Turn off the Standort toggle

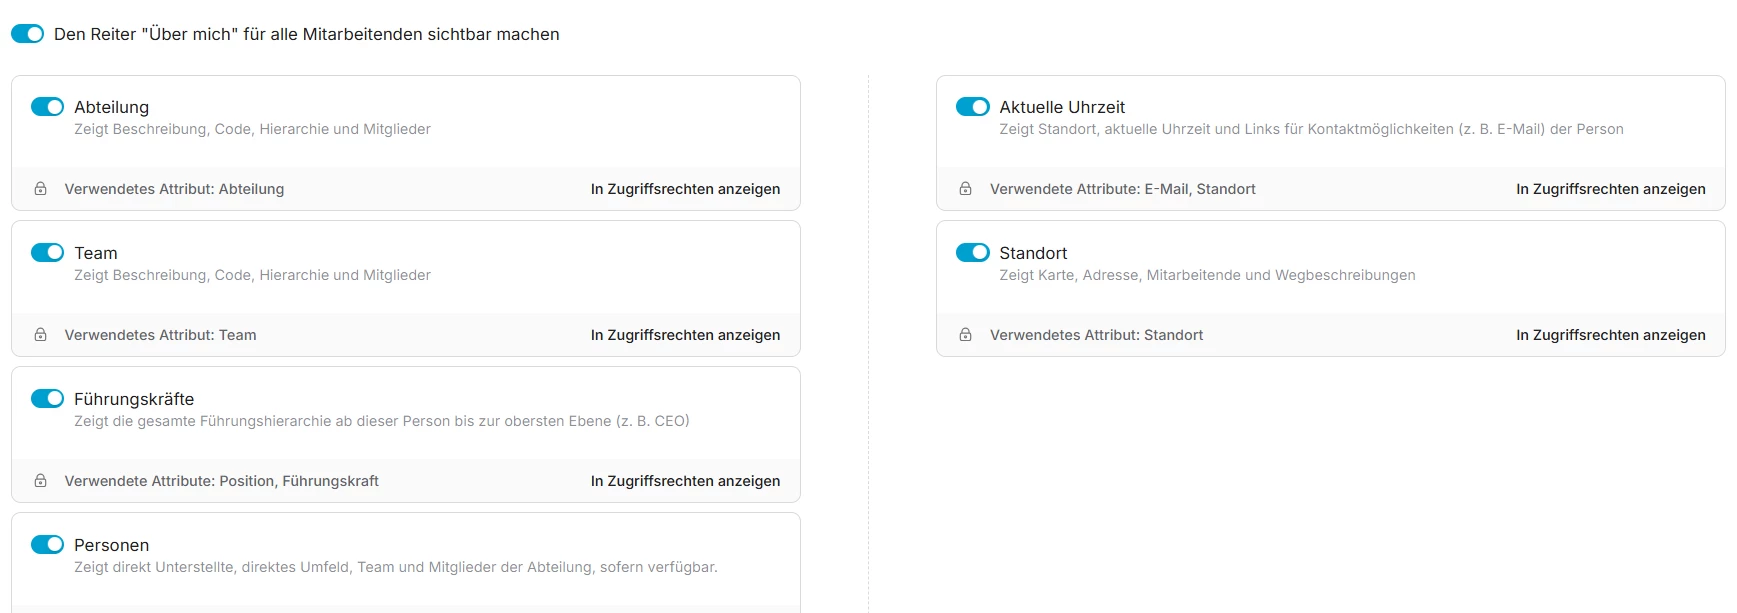(x=972, y=253)
